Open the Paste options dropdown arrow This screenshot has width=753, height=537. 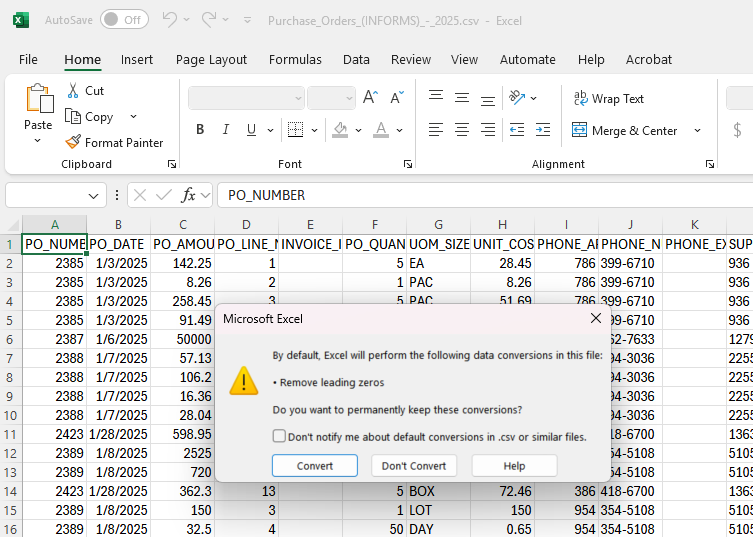38,141
